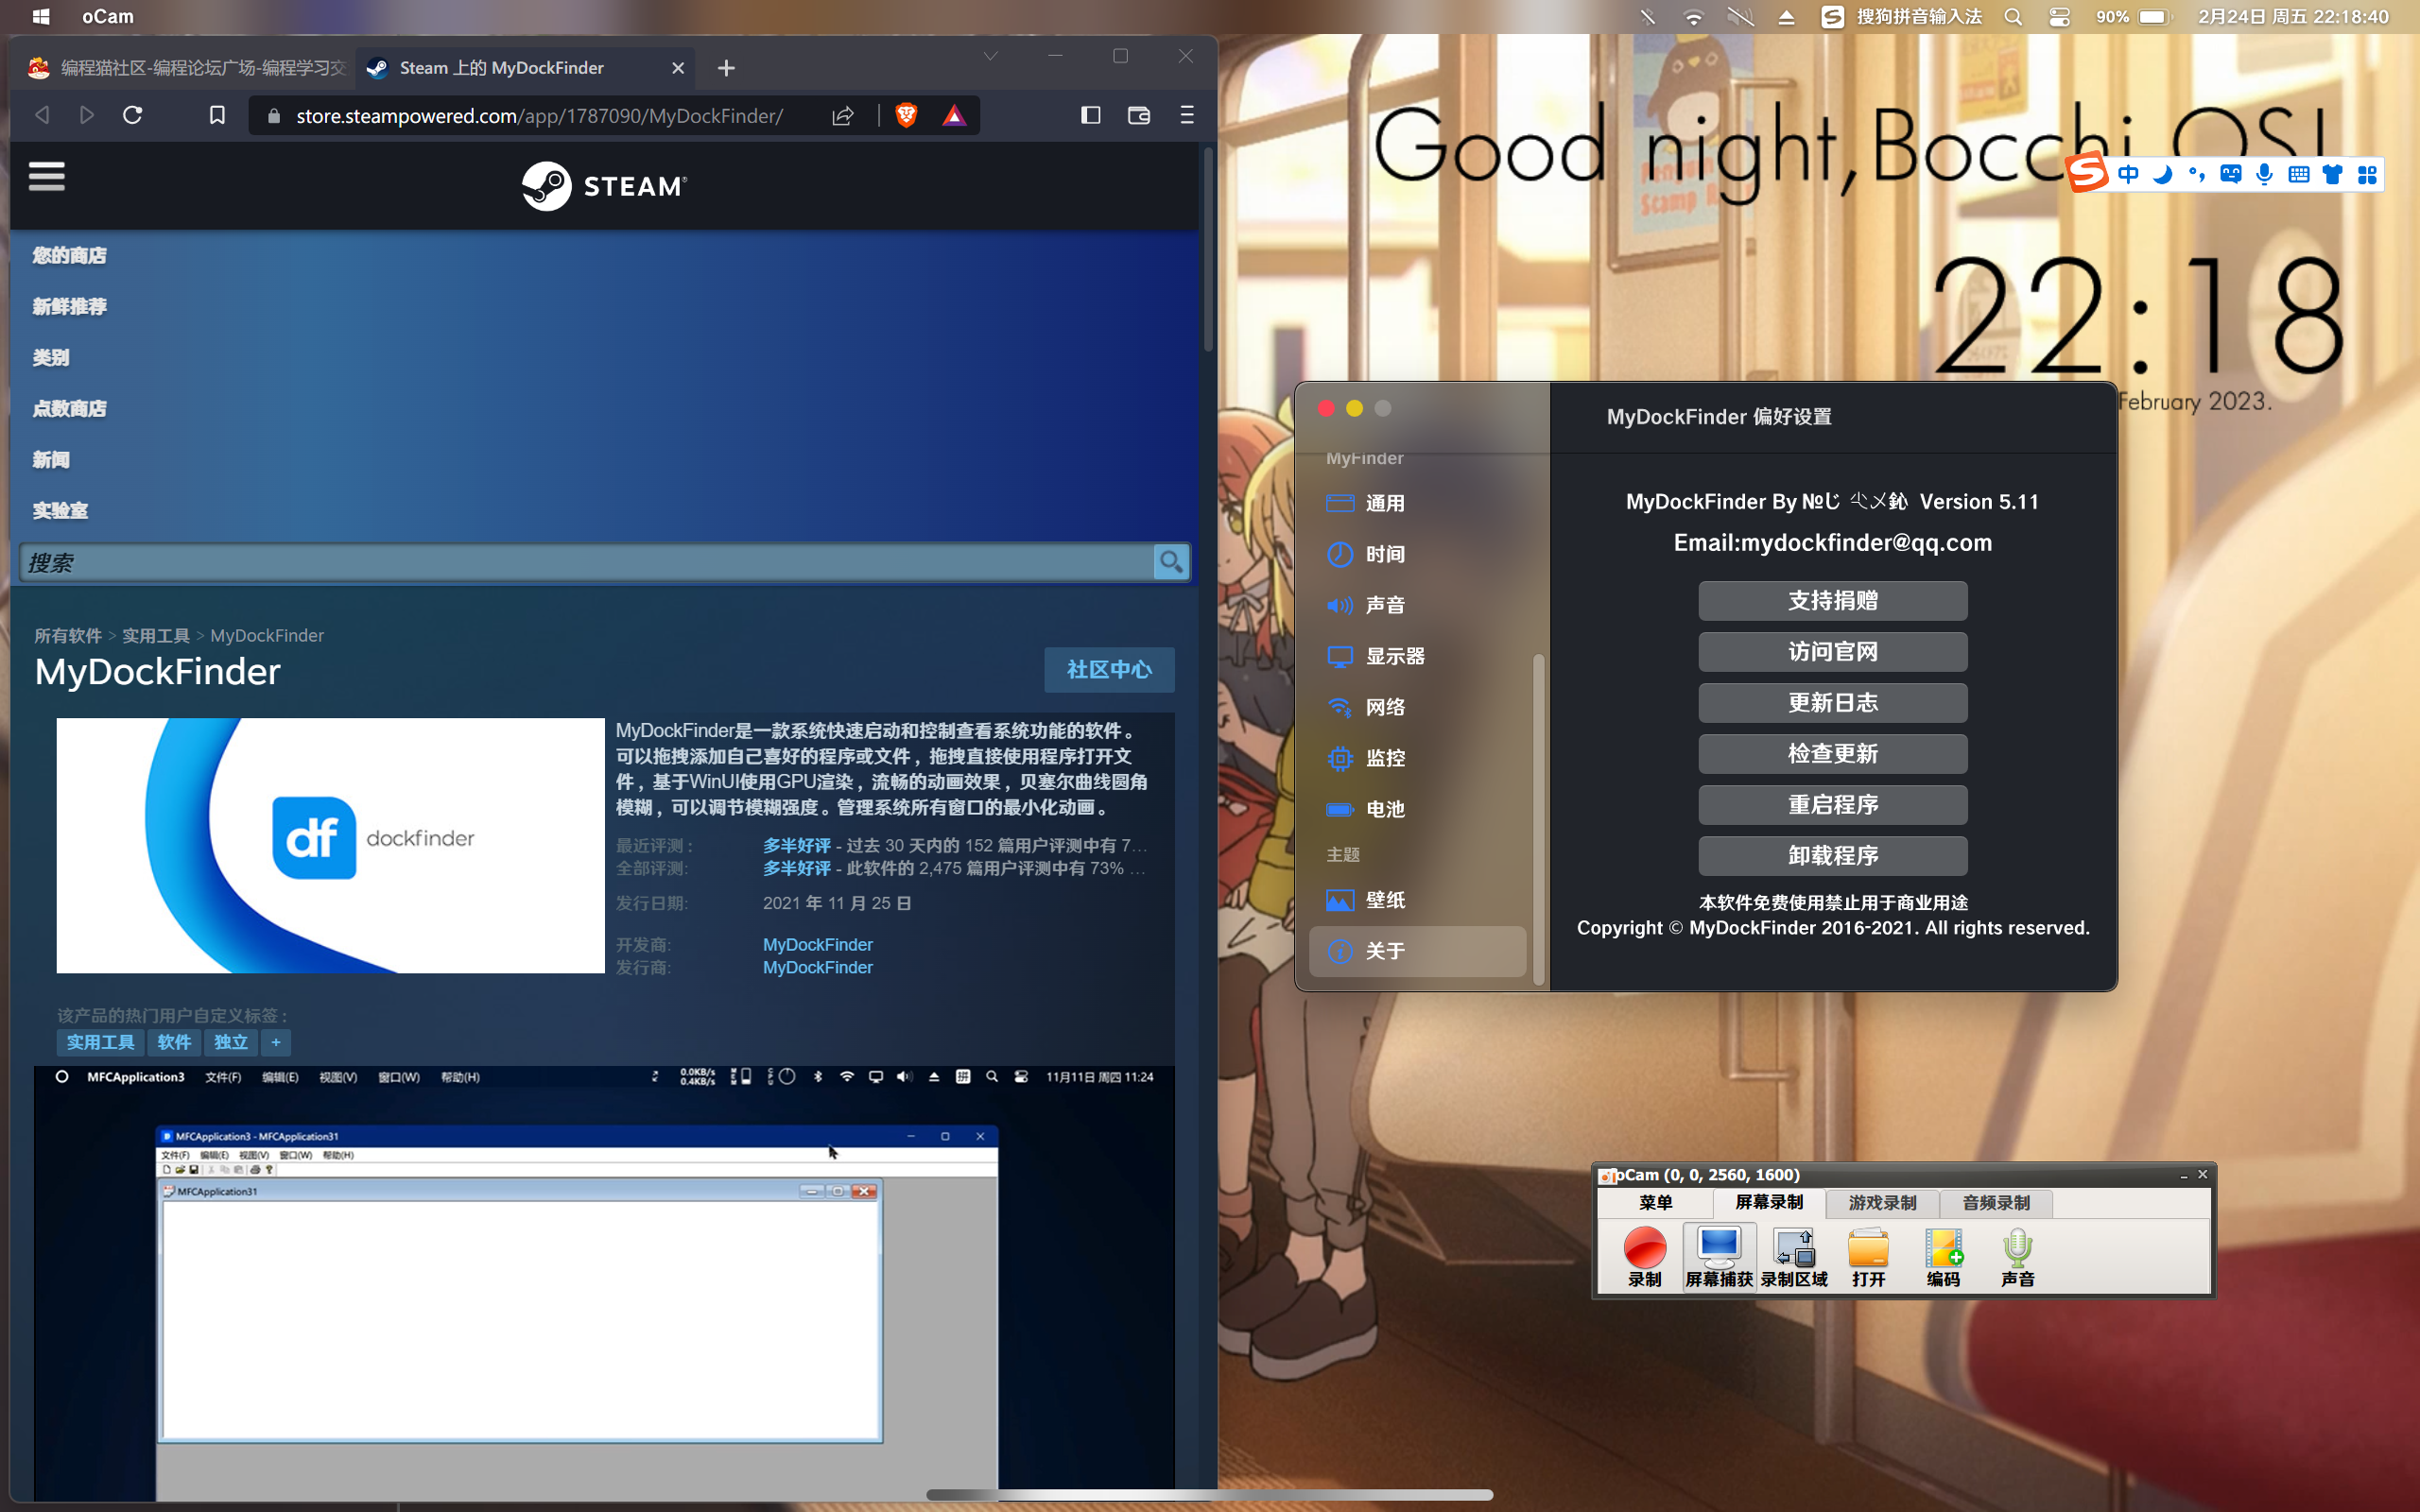
Task: Click oCam 声音 microphone icon
Action: [2018, 1257]
